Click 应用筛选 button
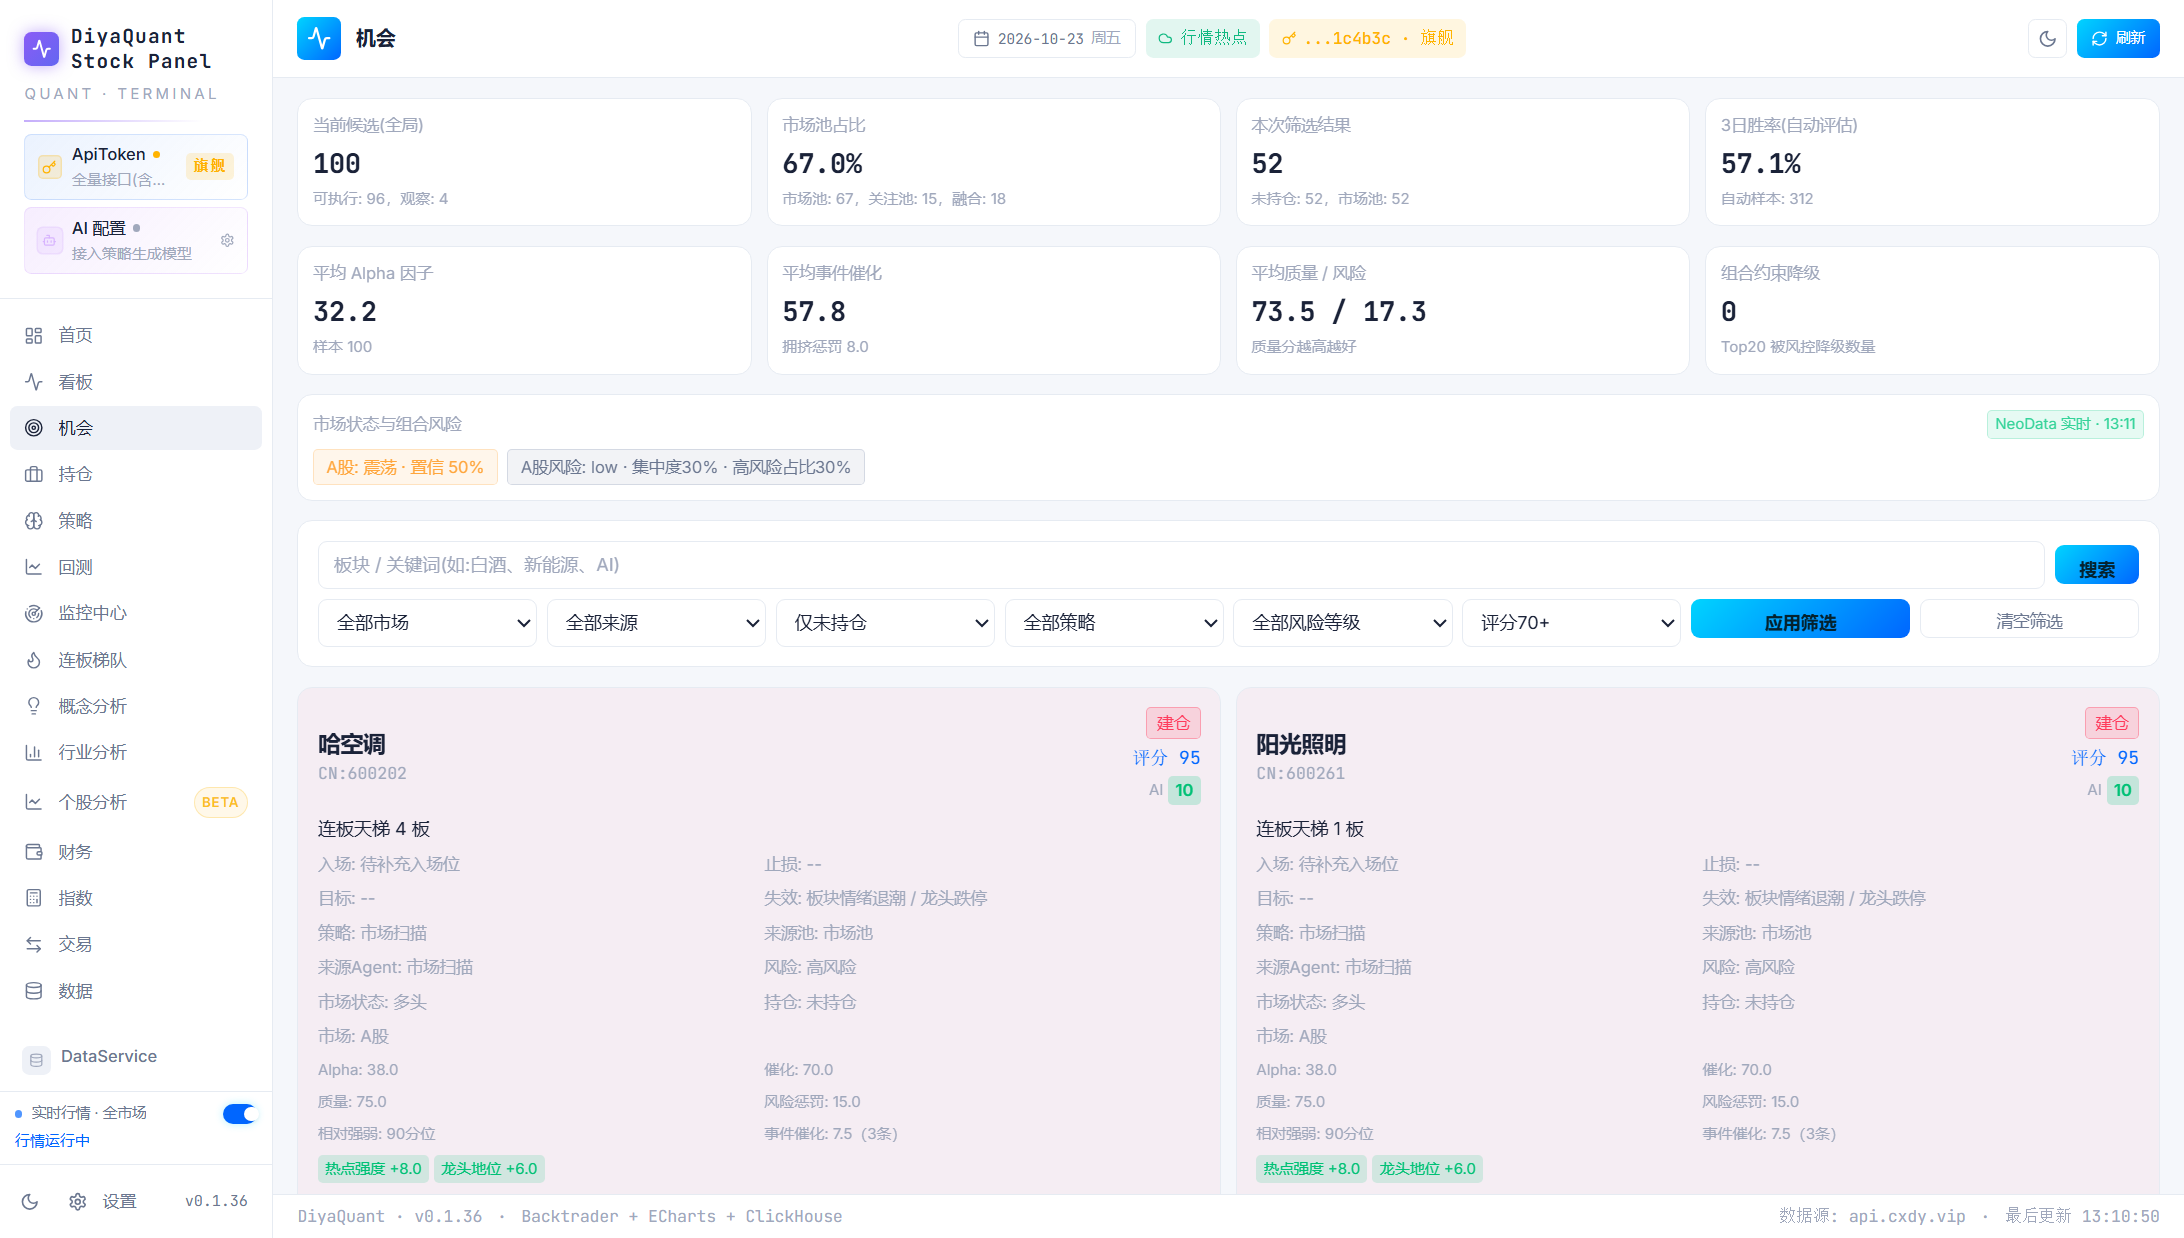Viewport: 2184px width, 1238px height. pos(1800,619)
